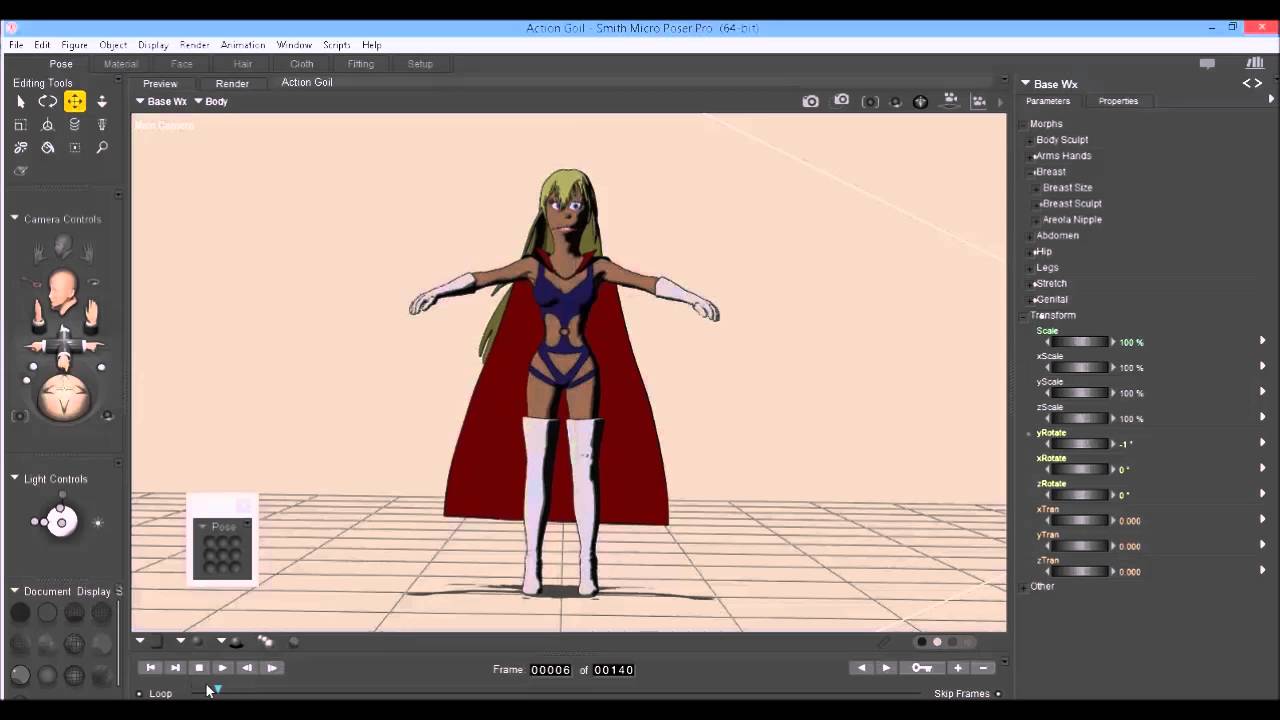Click the camera trackball sphere

64,396
